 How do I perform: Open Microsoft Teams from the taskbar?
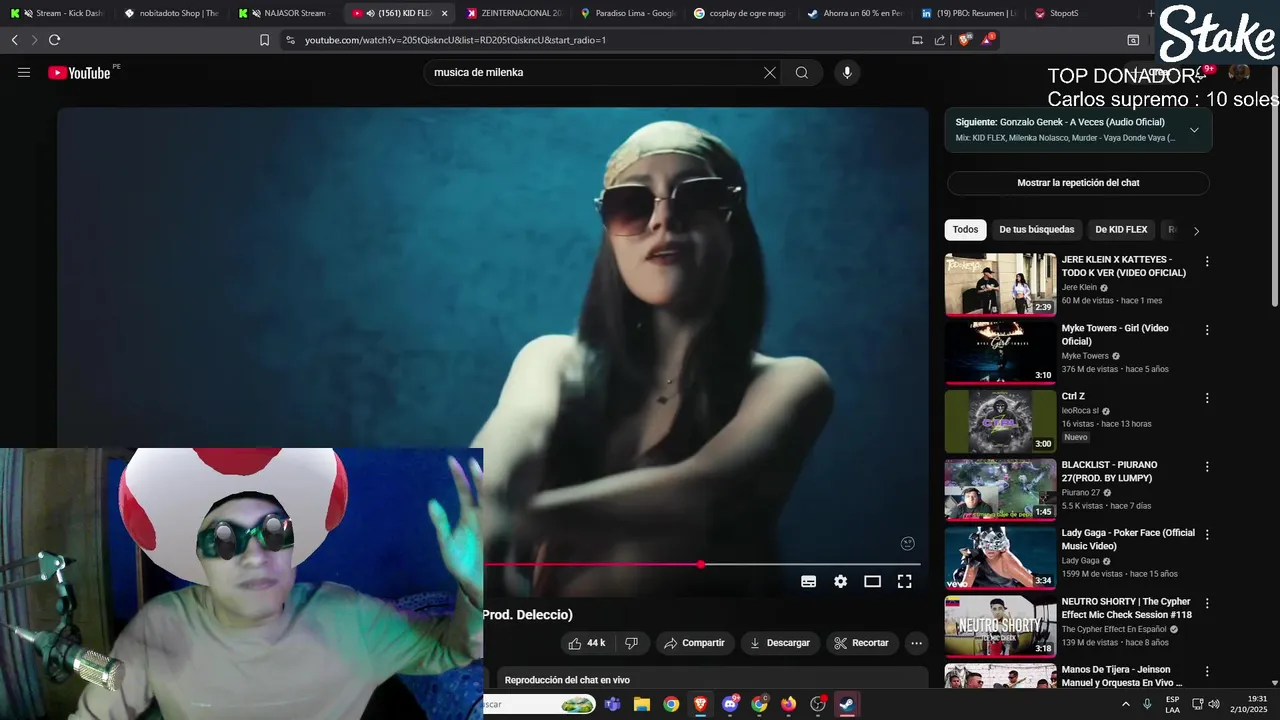tap(612, 704)
